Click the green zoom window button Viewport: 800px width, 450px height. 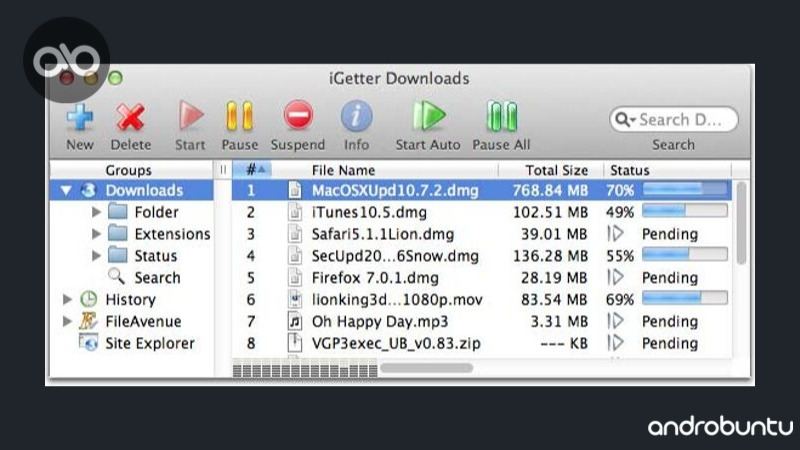[116, 78]
